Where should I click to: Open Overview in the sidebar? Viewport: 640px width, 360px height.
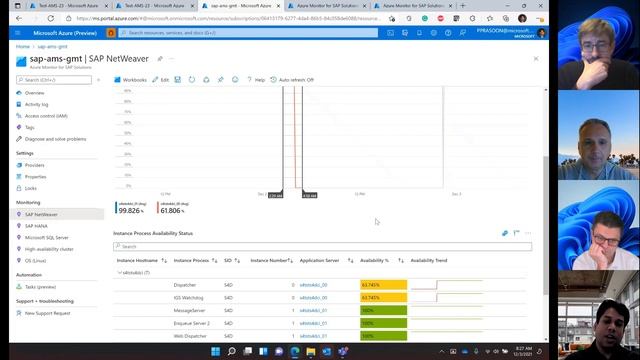[x=34, y=93]
